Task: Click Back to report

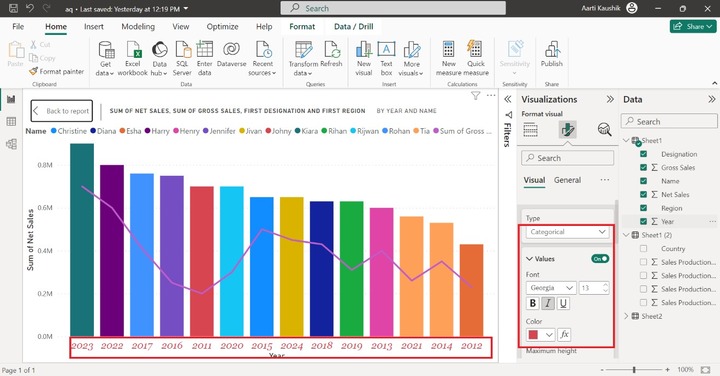Action: [62, 111]
